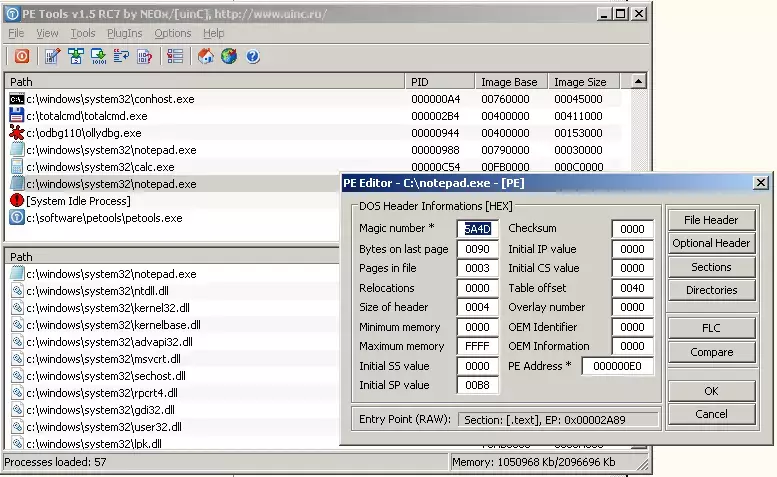Click the Maximum memory field showing FFFF
The height and width of the screenshot is (477, 777).
click(x=477, y=346)
